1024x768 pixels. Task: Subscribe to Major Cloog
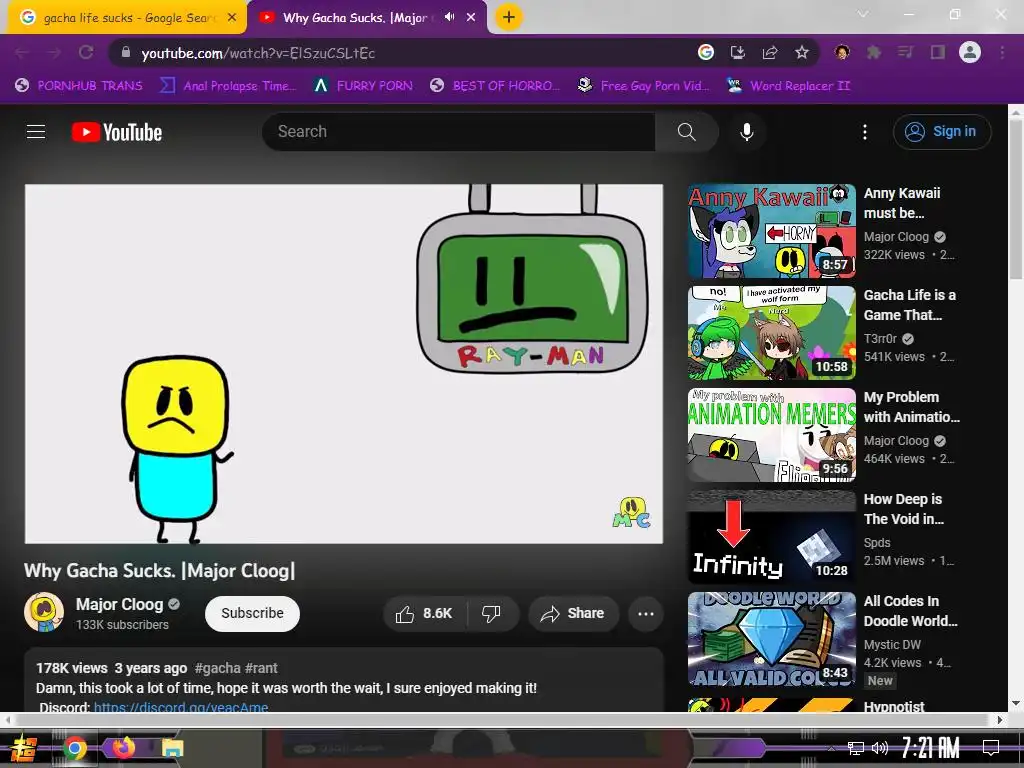[x=252, y=614]
